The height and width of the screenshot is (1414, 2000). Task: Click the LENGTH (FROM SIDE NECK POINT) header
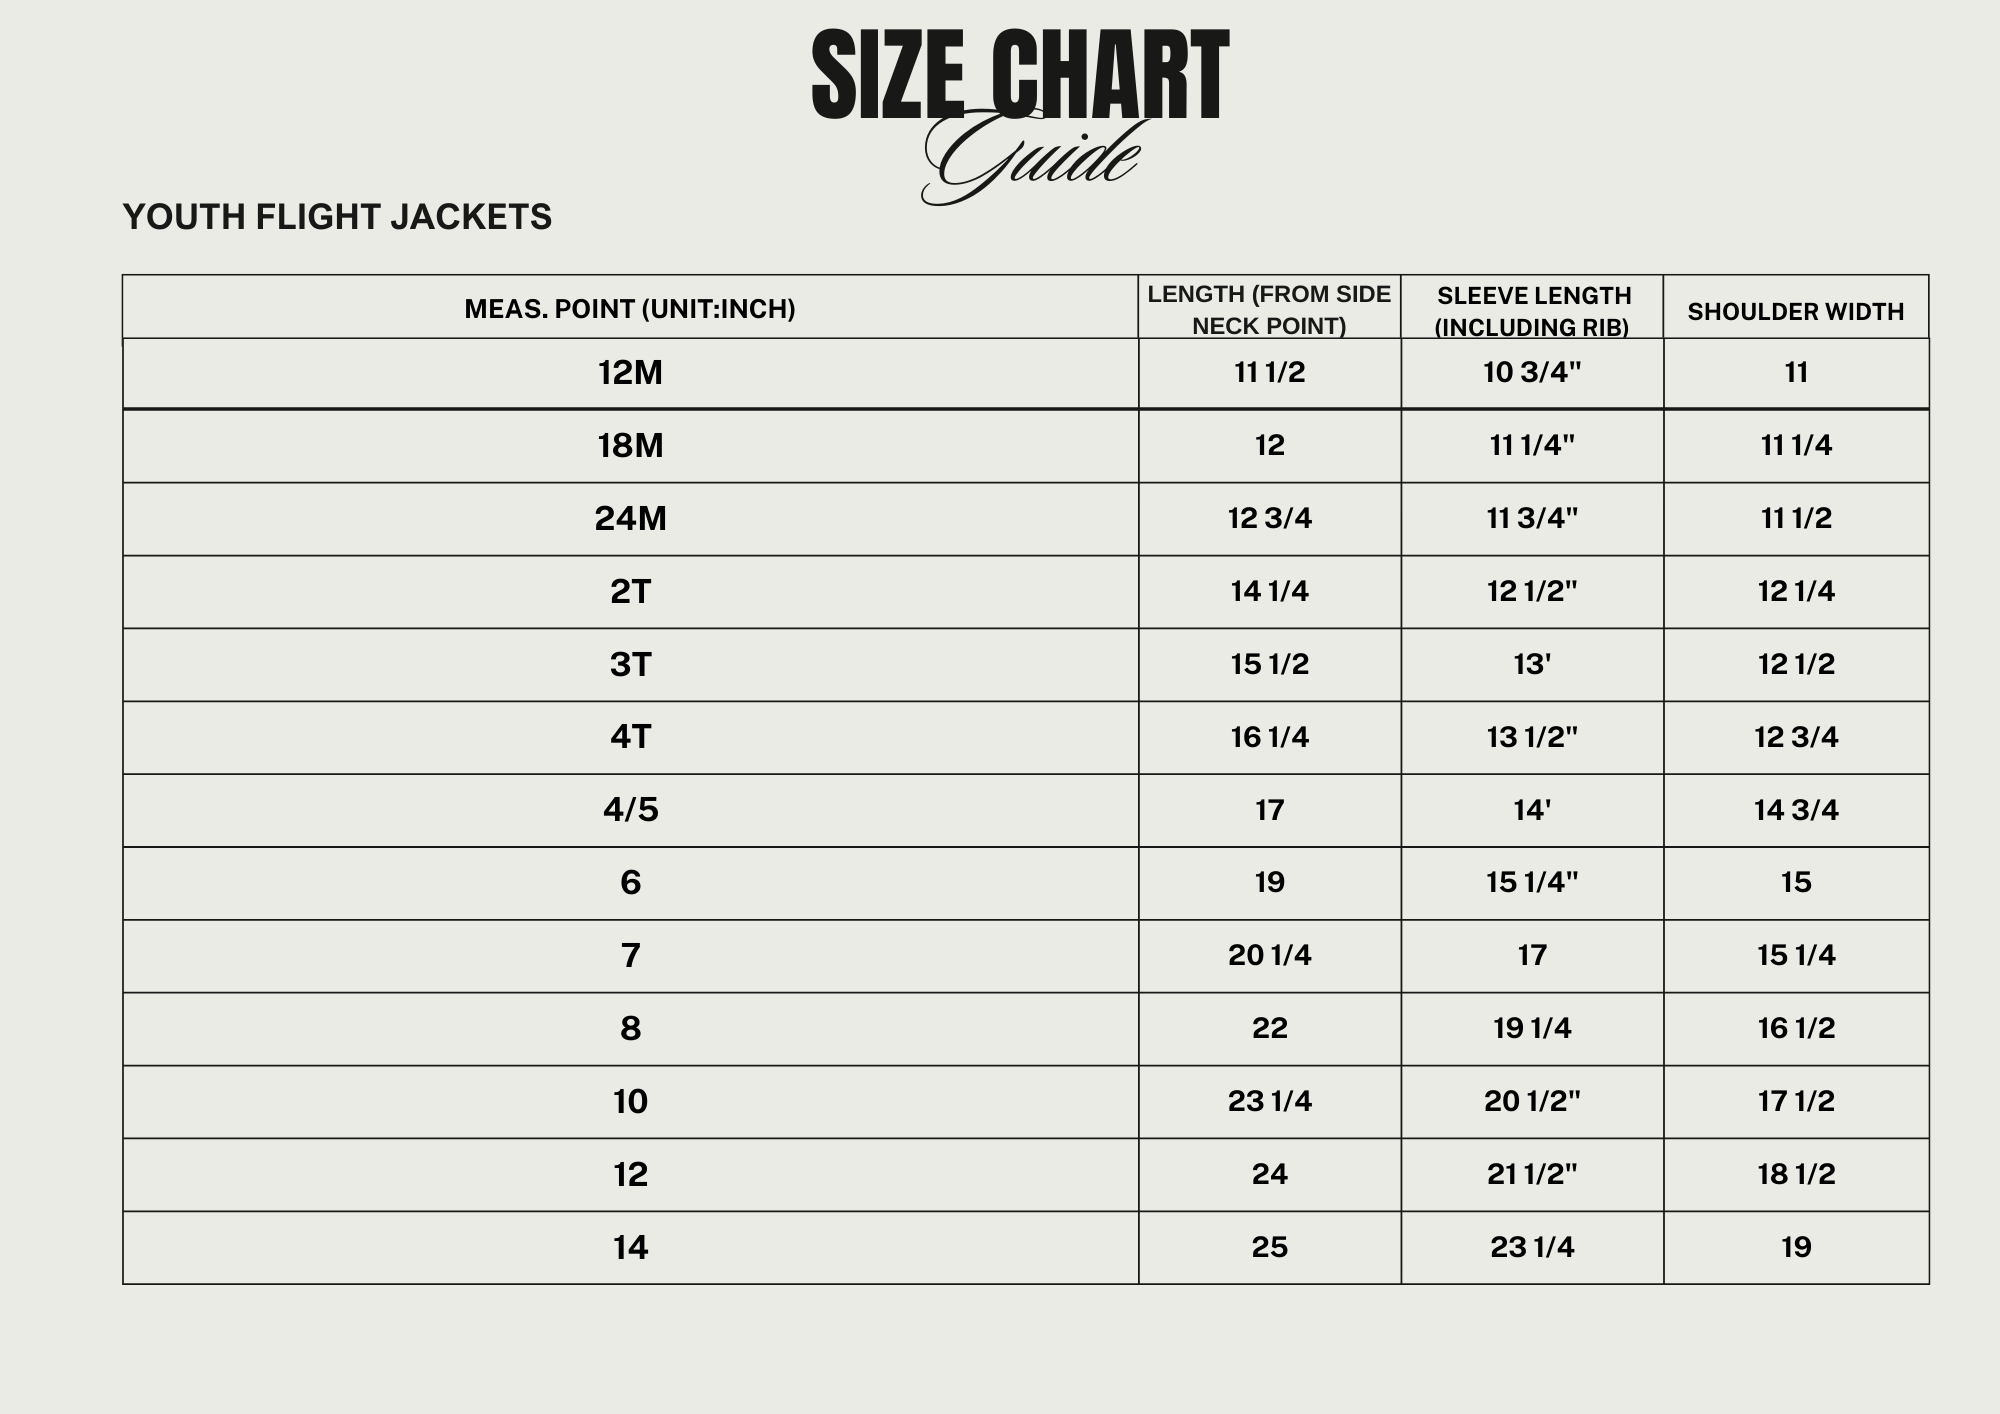[1269, 310]
